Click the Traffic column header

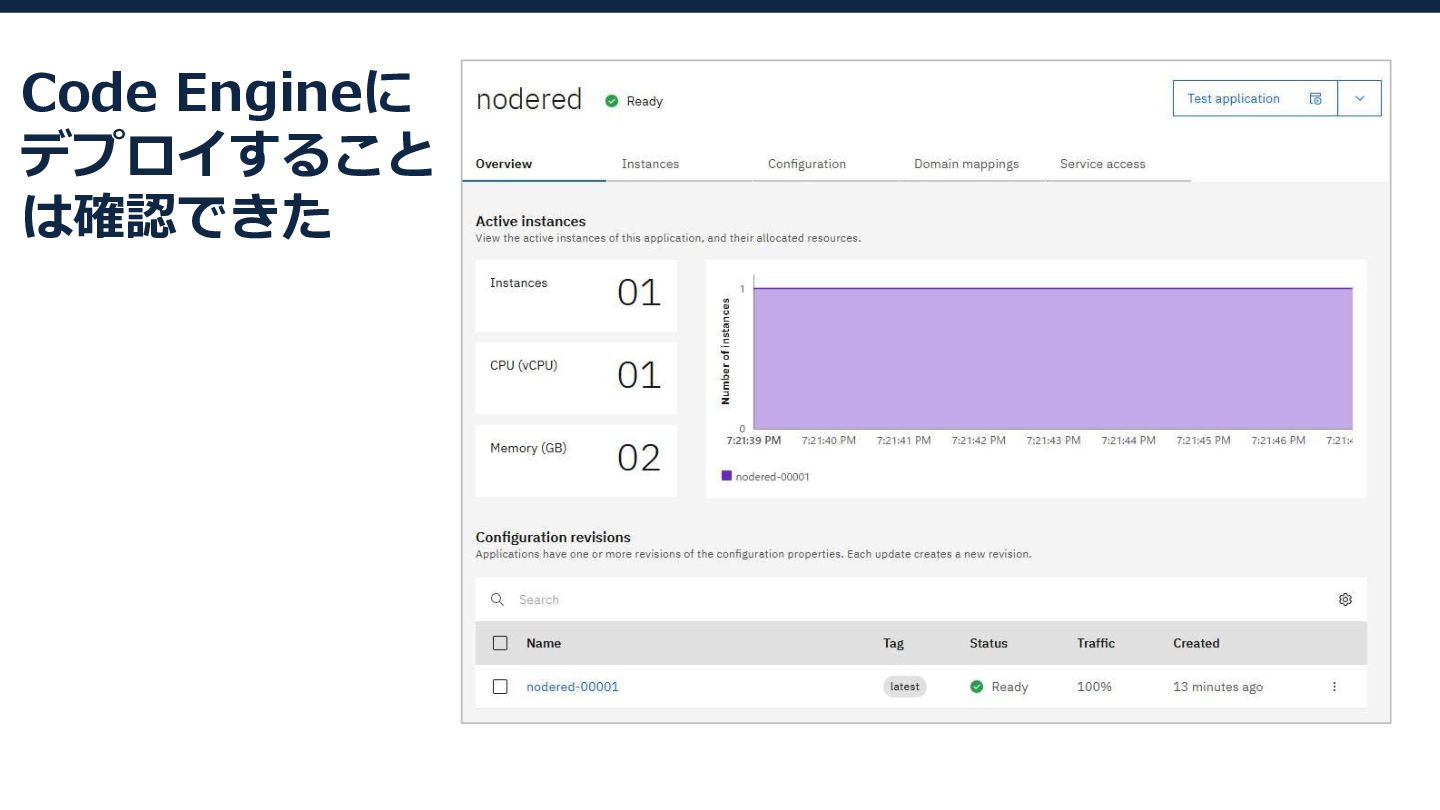1096,643
